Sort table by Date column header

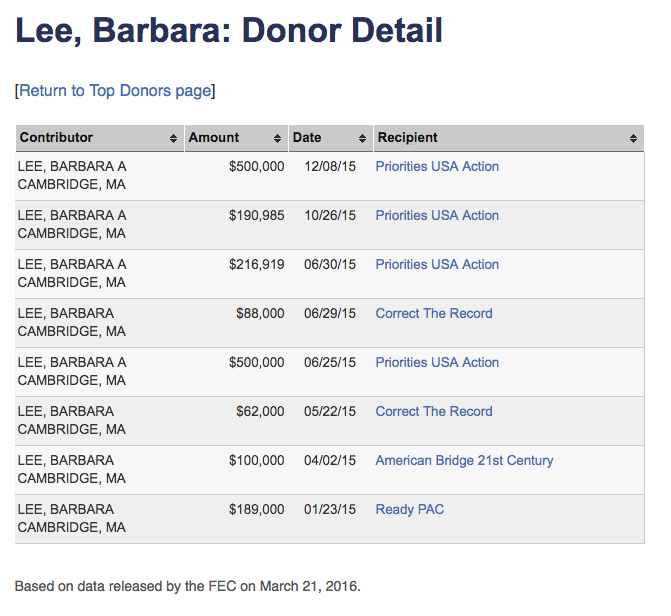point(307,138)
